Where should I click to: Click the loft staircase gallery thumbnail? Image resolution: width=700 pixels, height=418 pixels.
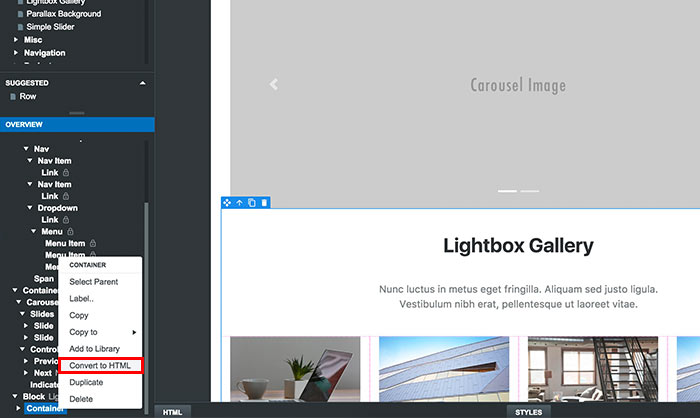(593, 369)
